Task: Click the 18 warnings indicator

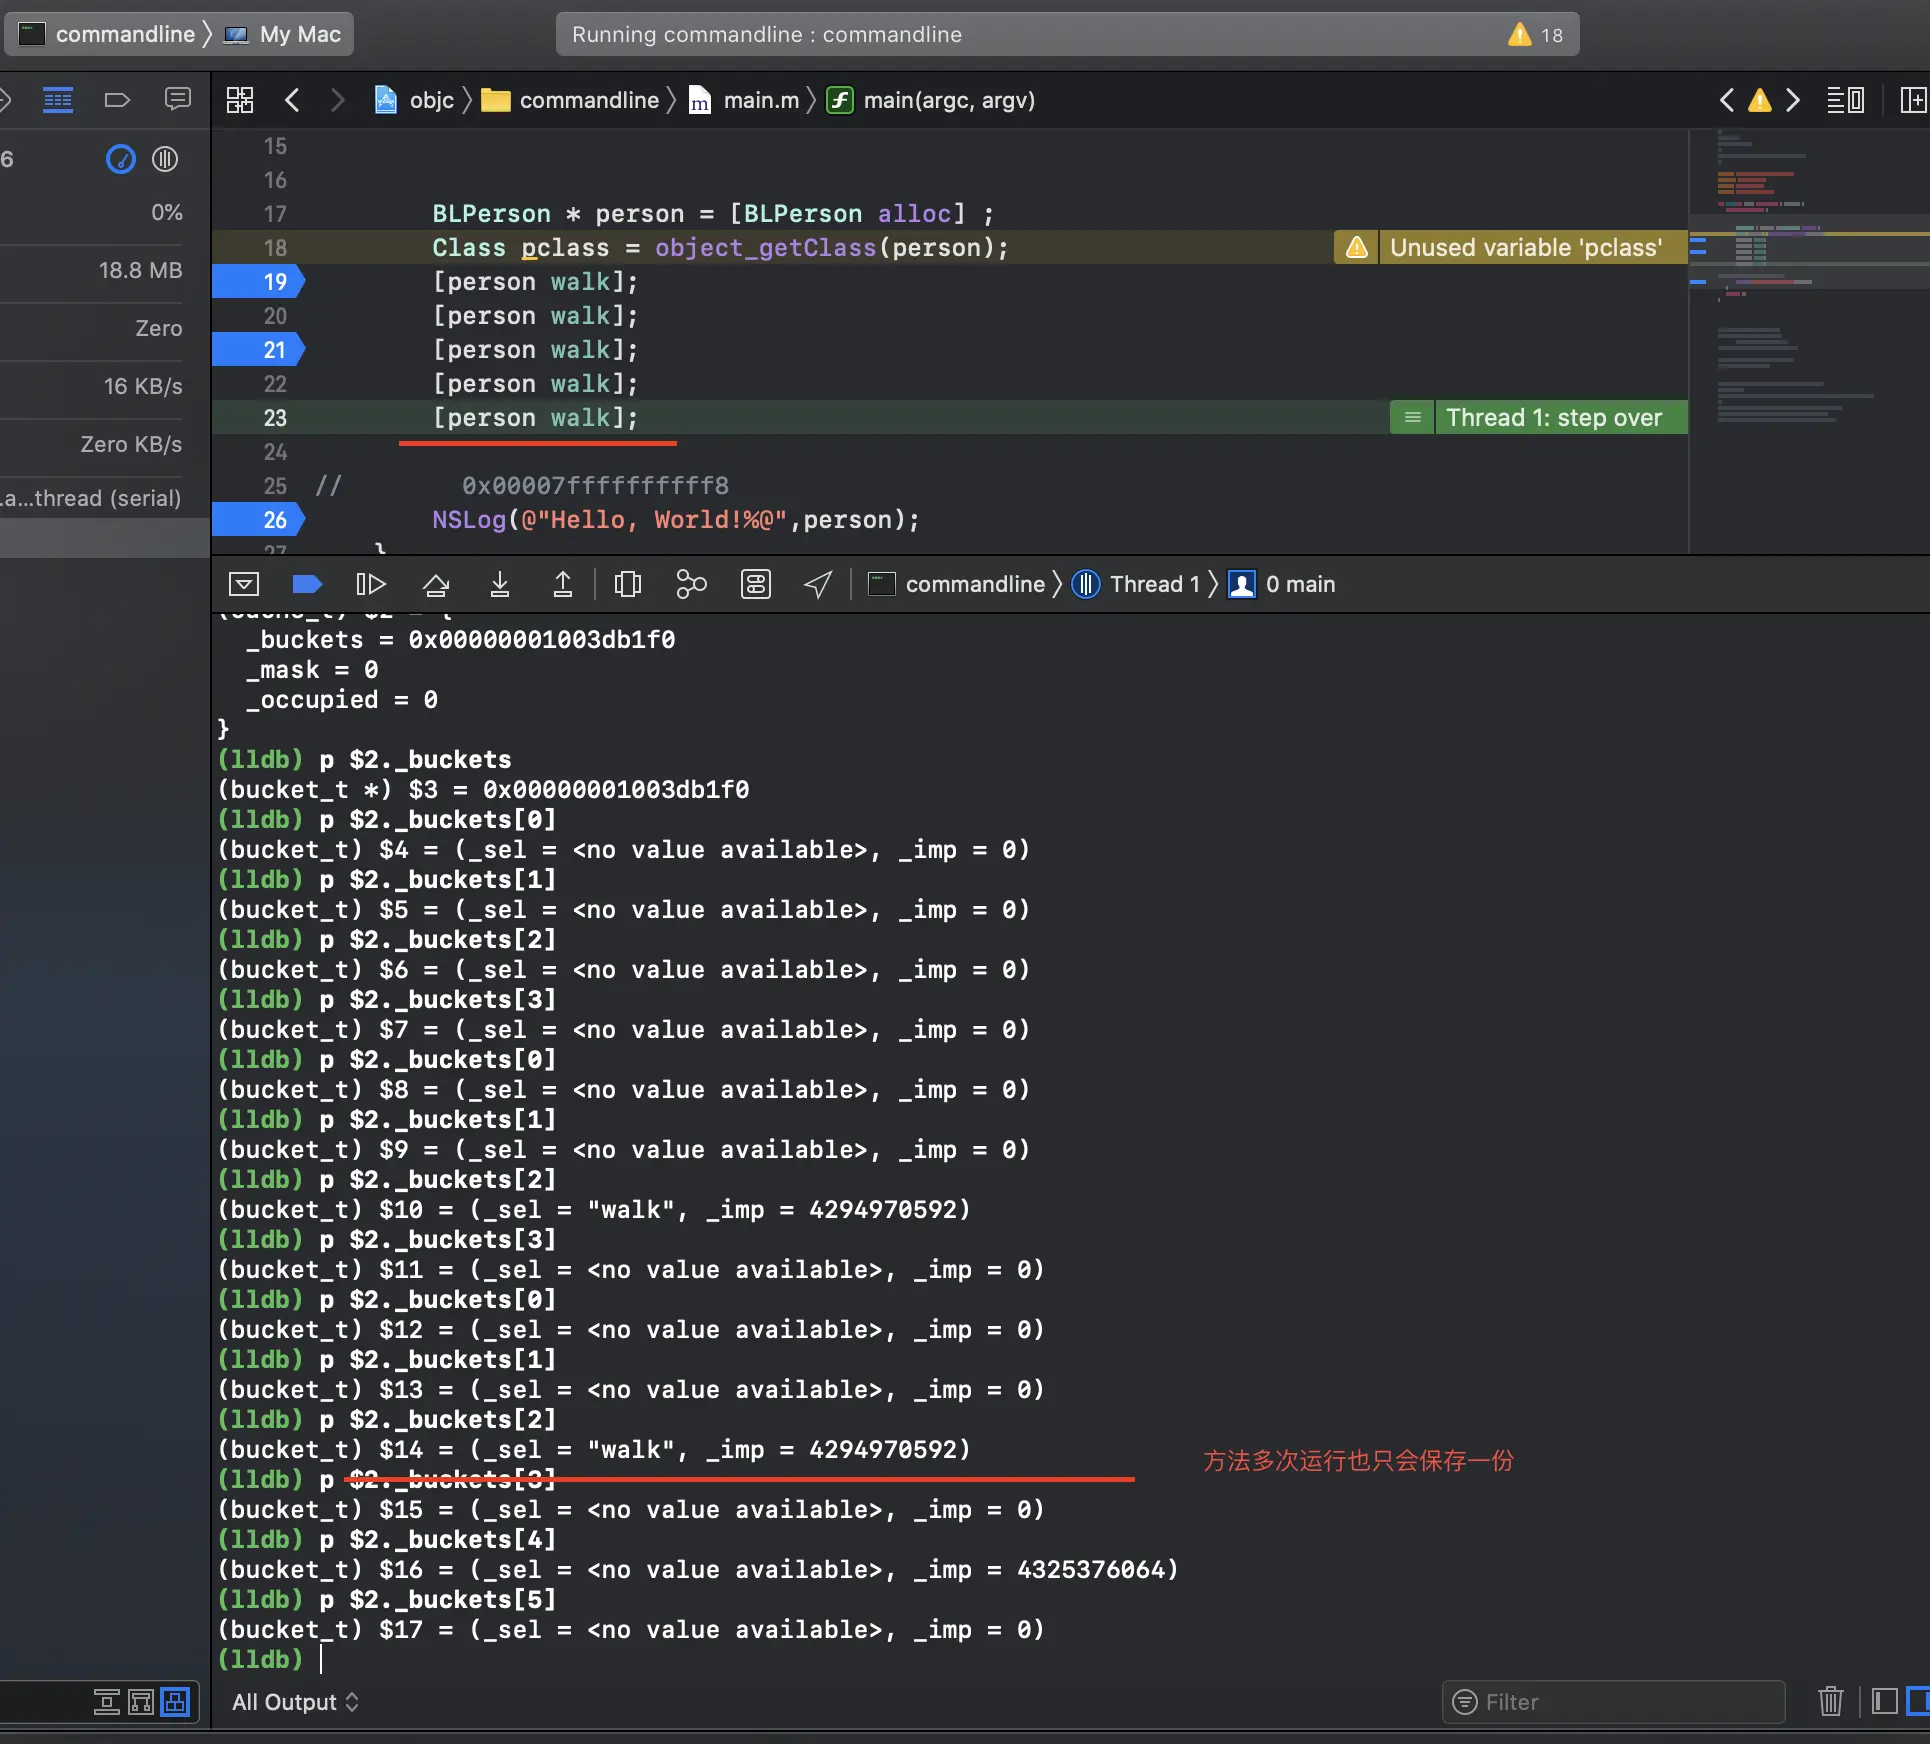Action: click(1536, 35)
